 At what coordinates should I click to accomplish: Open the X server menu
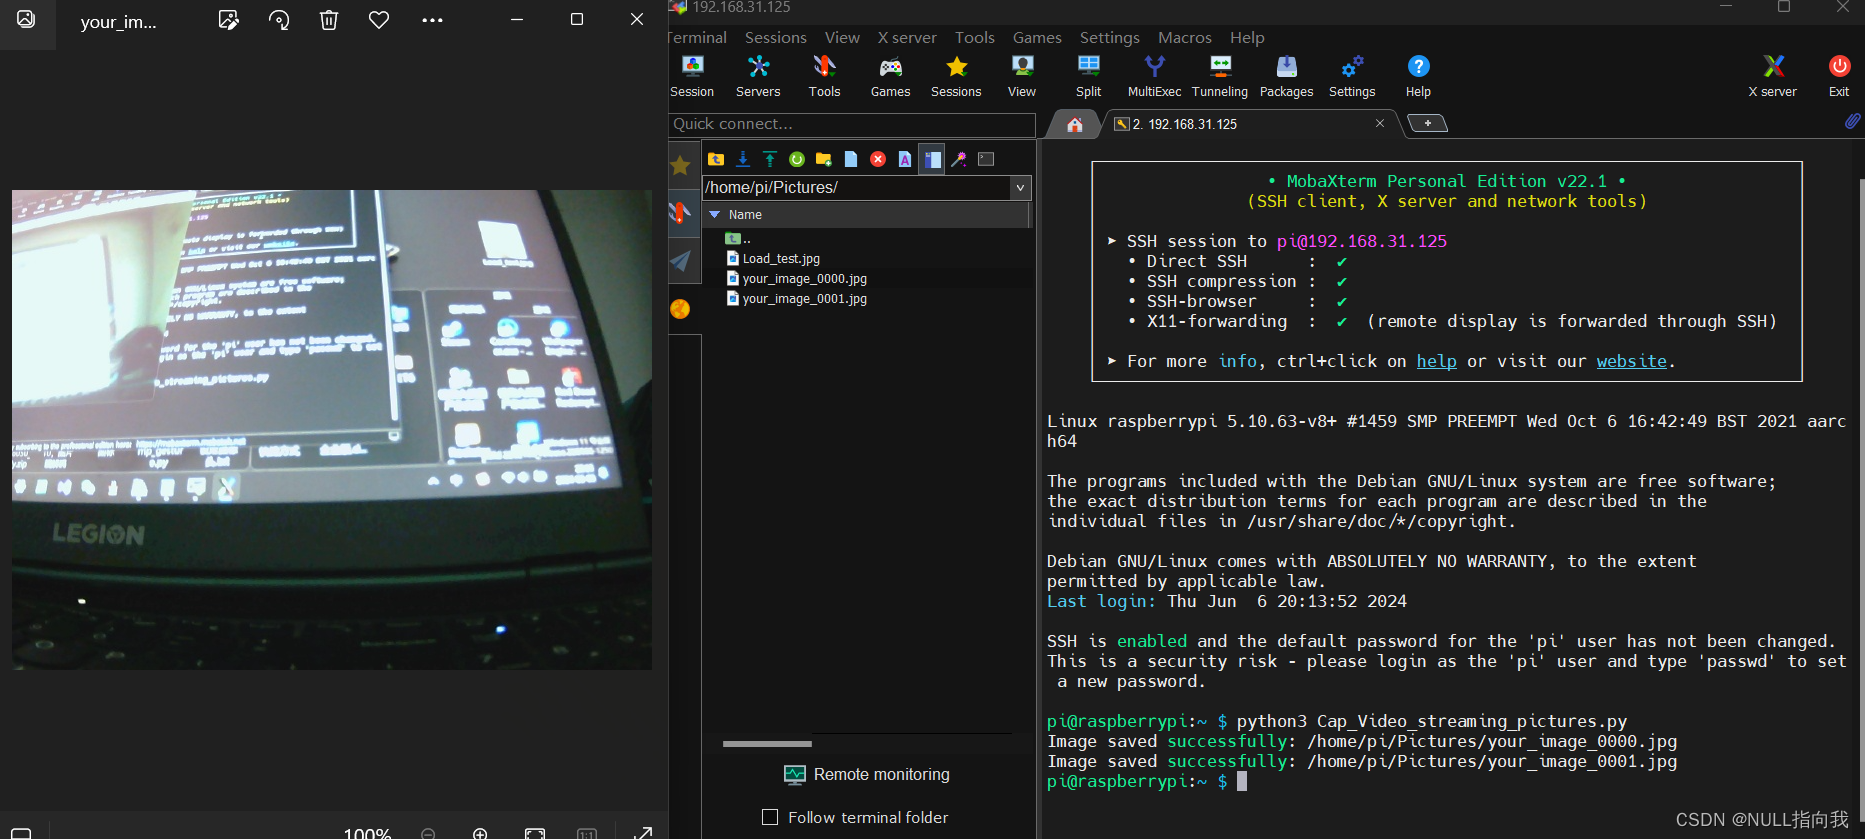907,37
